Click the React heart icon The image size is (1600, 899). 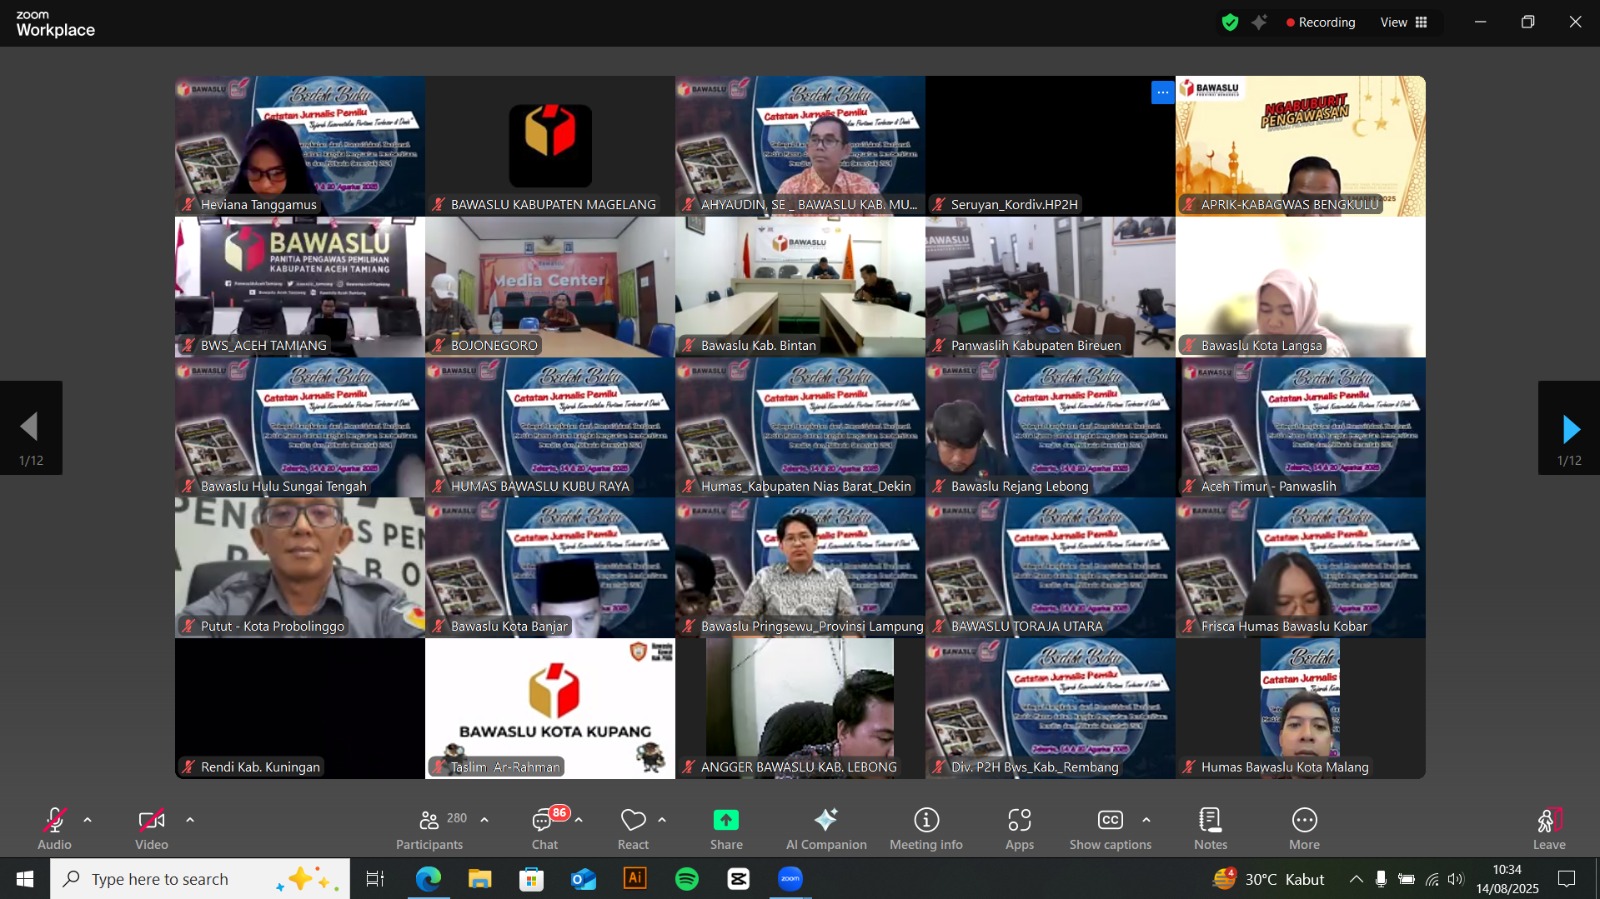coord(633,829)
